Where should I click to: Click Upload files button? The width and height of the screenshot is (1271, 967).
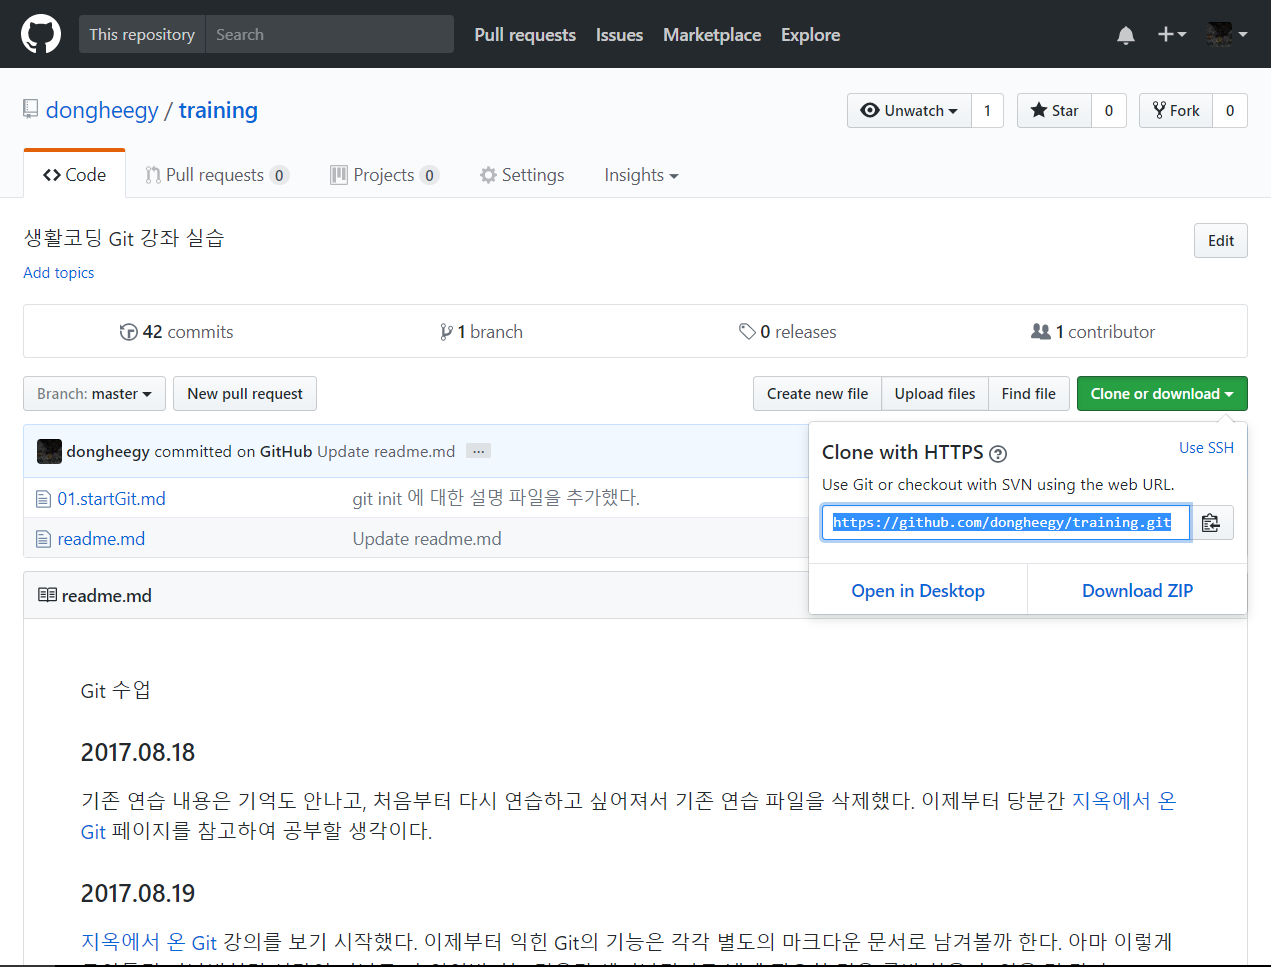coord(935,394)
